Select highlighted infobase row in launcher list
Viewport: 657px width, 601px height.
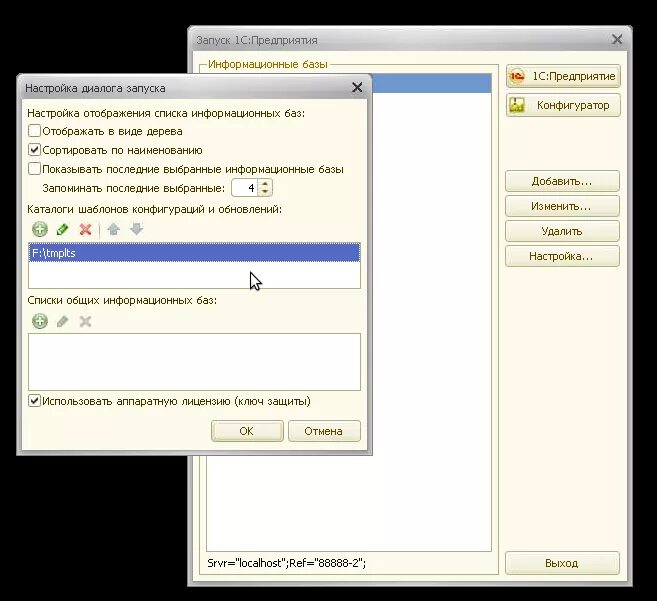[432, 83]
